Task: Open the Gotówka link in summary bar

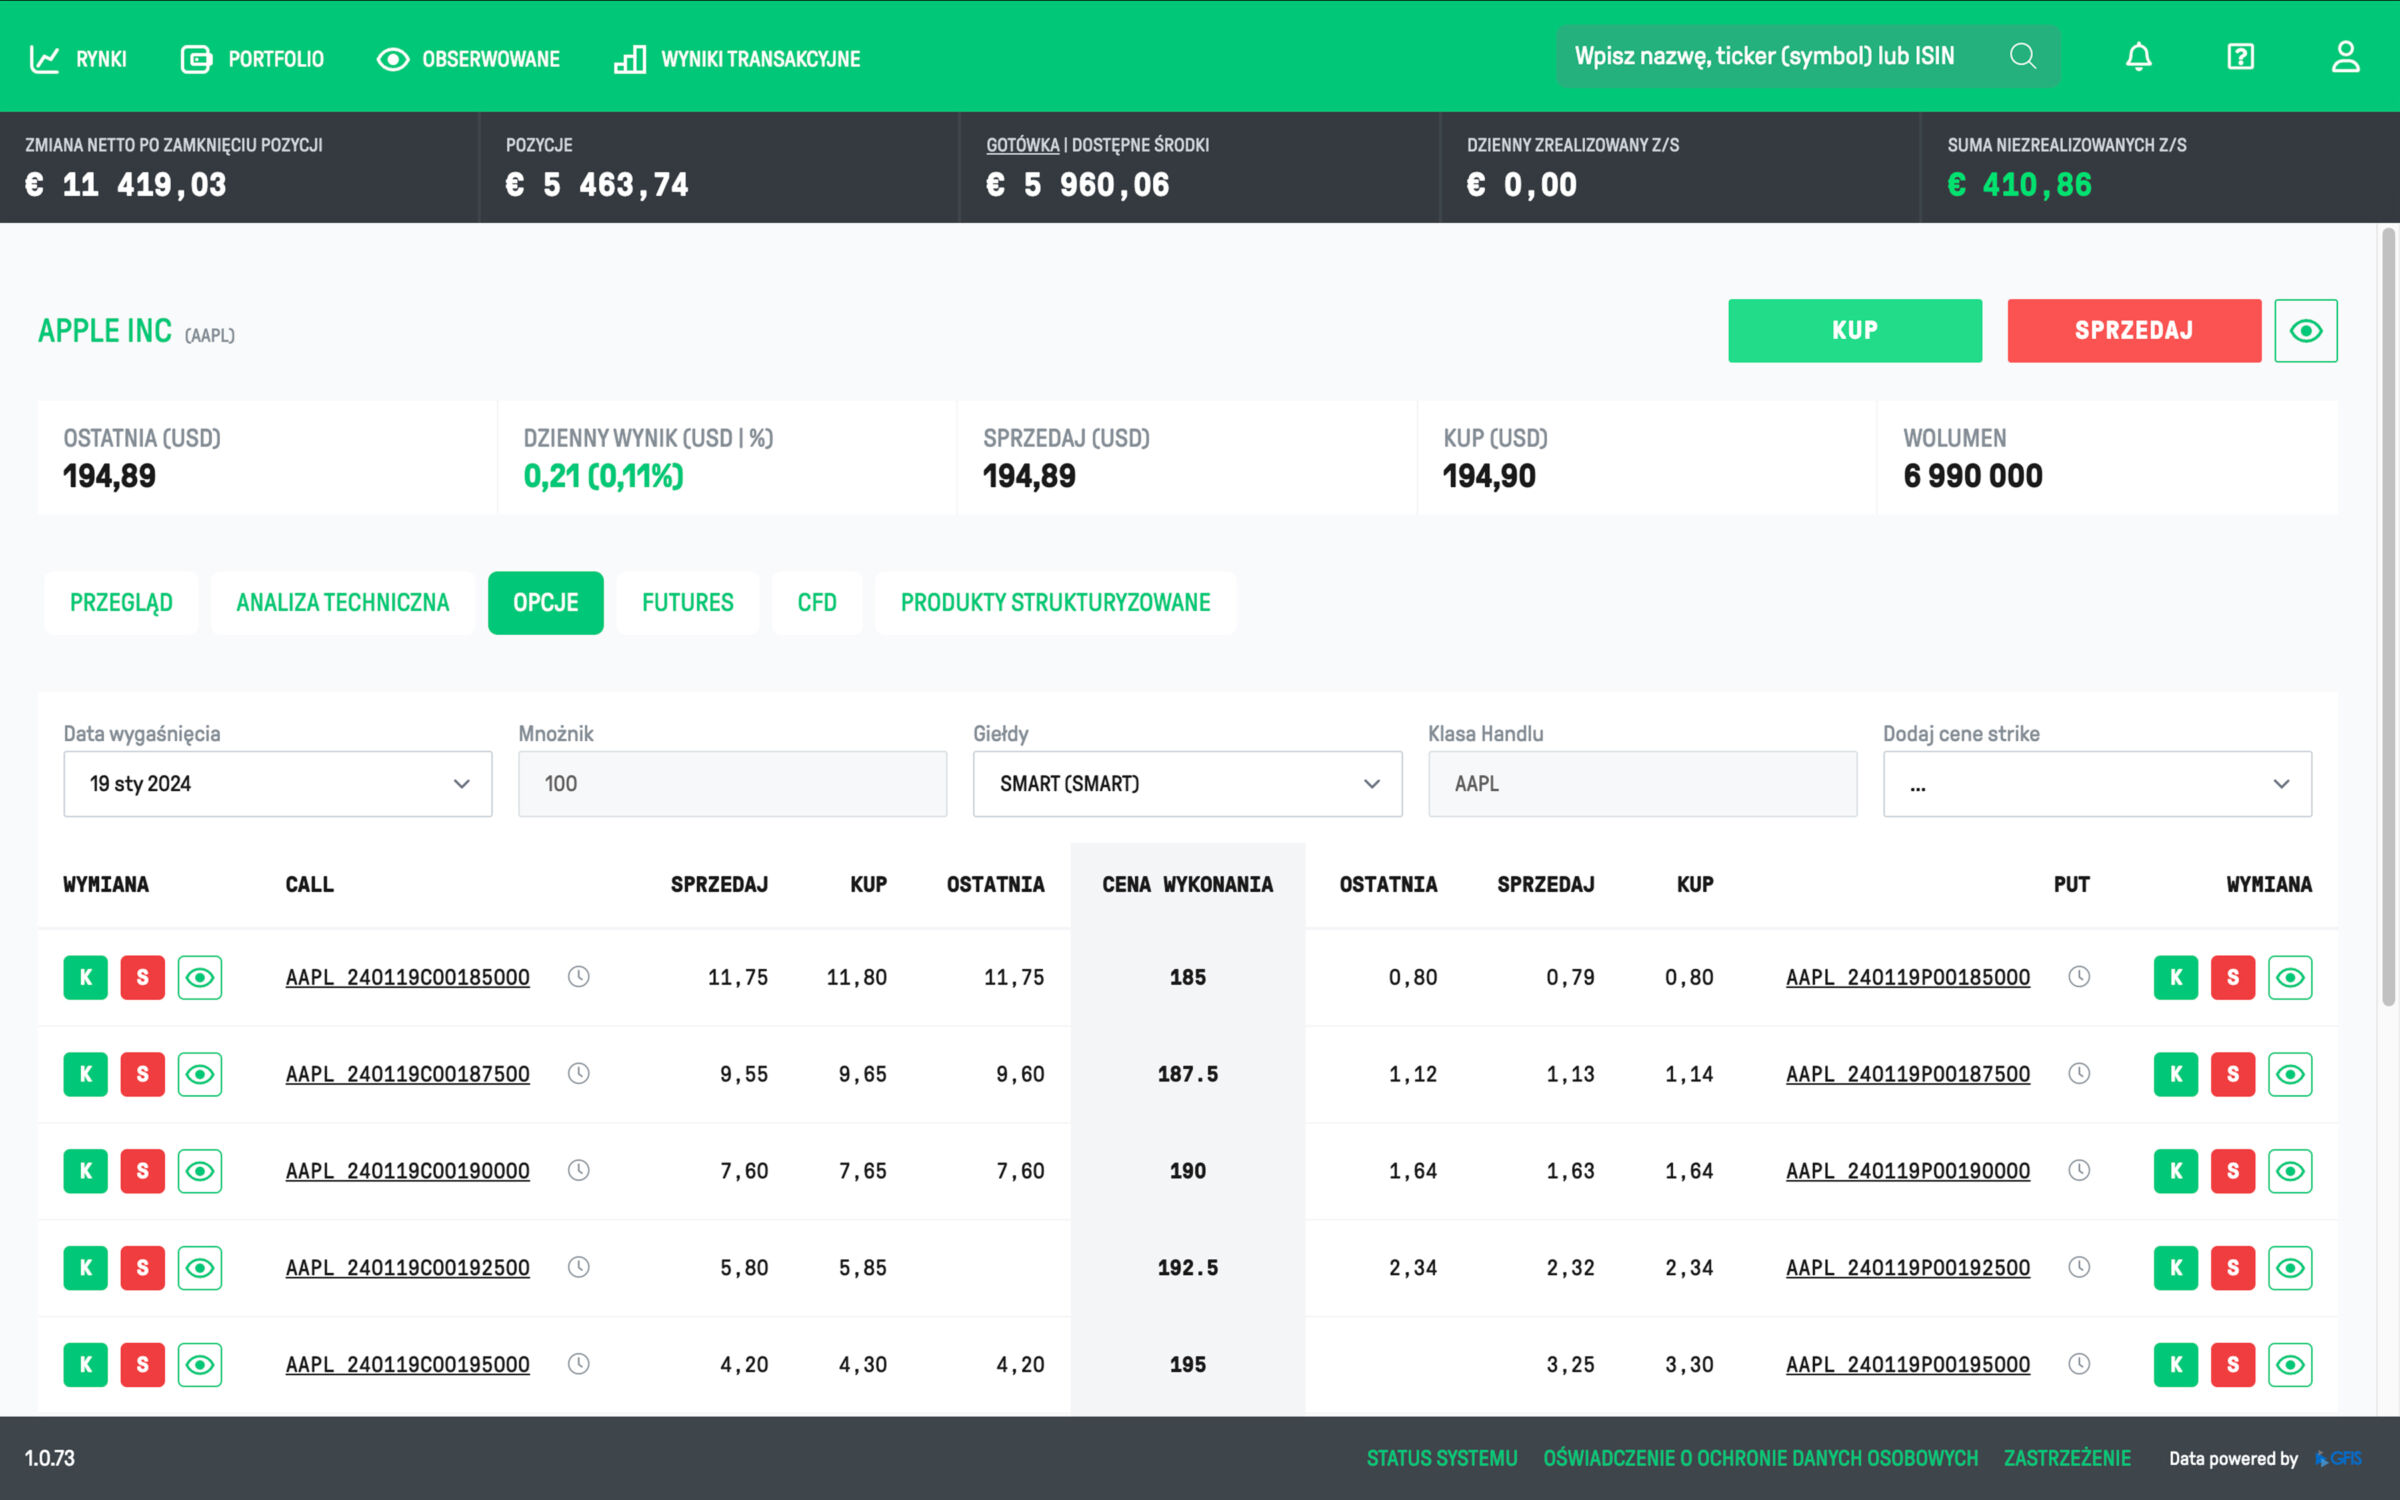Action: click(x=1022, y=145)
